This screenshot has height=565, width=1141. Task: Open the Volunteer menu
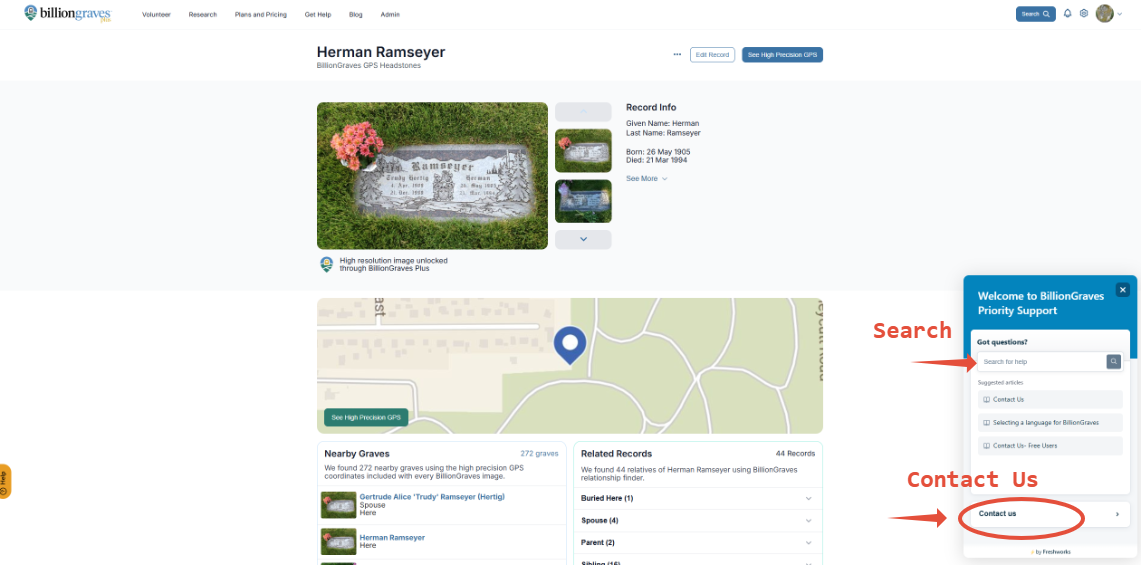pos(156,15)
